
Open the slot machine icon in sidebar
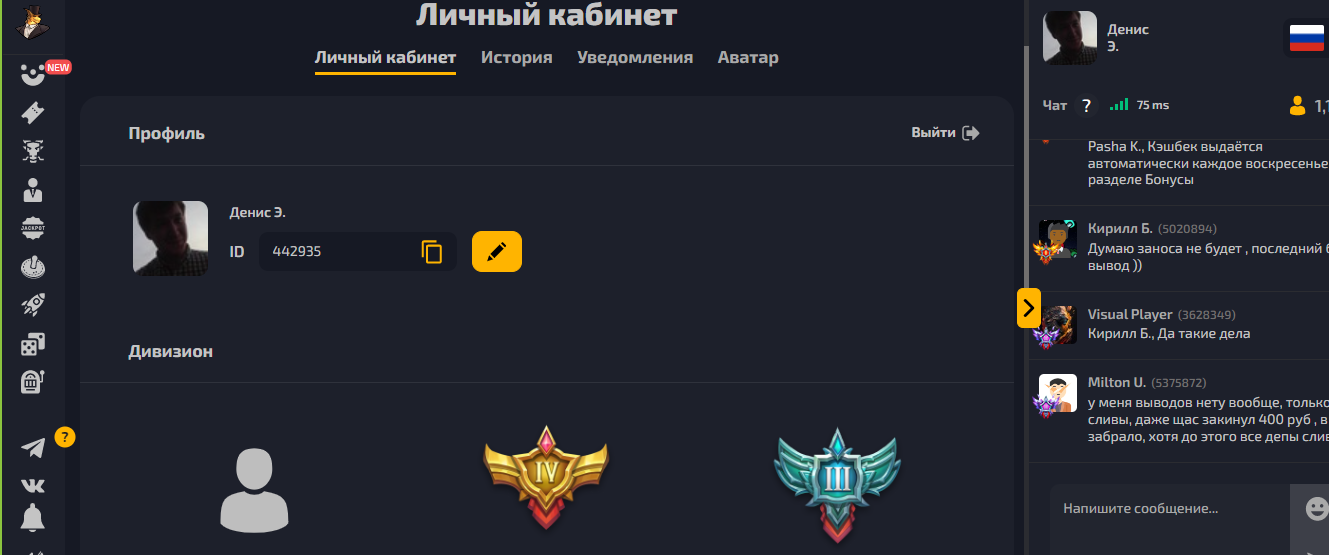pyautogui.click(x=33, y=382)
